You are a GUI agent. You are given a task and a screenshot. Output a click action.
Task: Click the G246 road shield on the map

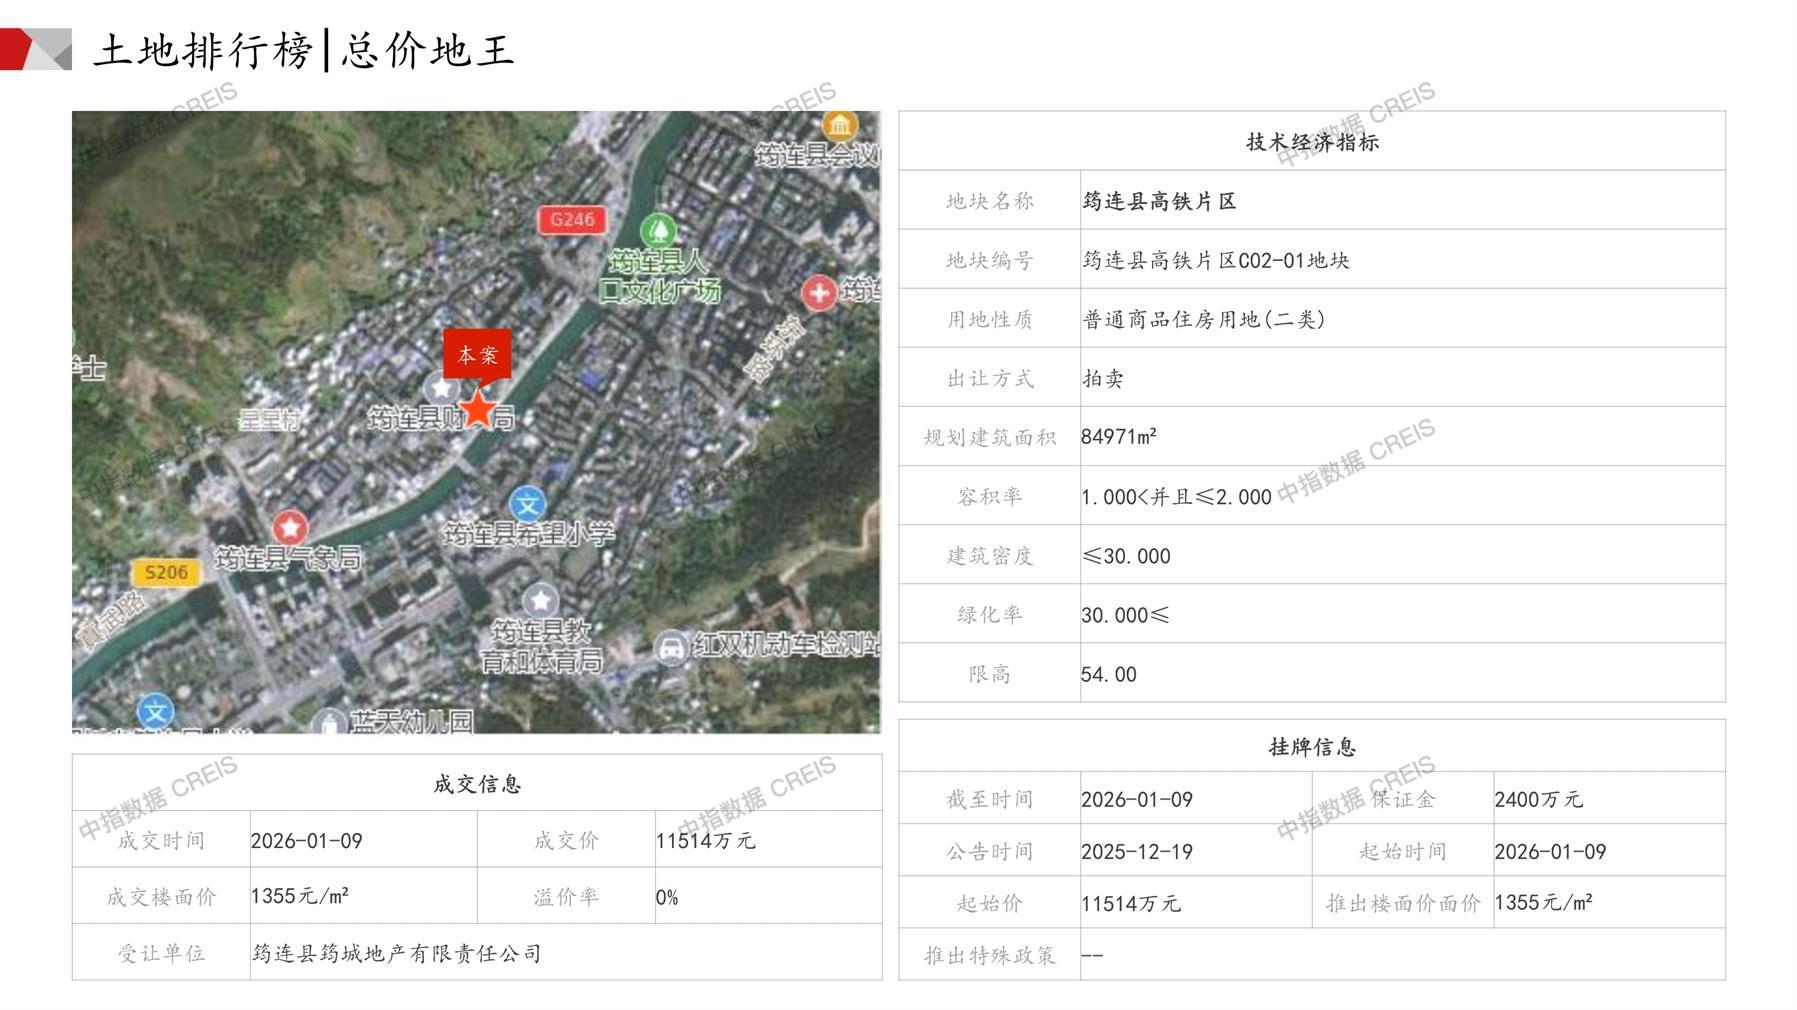(x=571, y=219)
